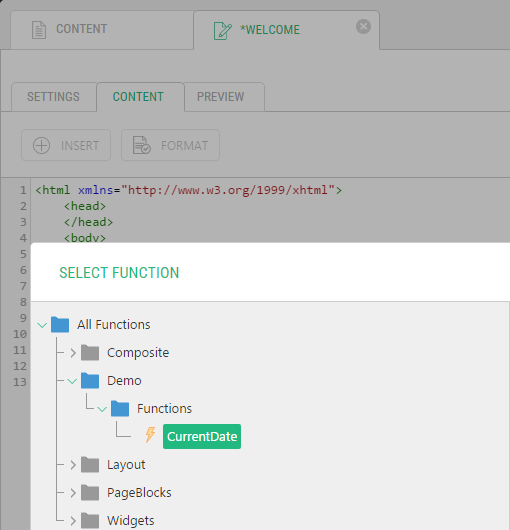Select the CurrentDate function
The width and height of the screenshot is (510, 530).
tap(202, 436)
